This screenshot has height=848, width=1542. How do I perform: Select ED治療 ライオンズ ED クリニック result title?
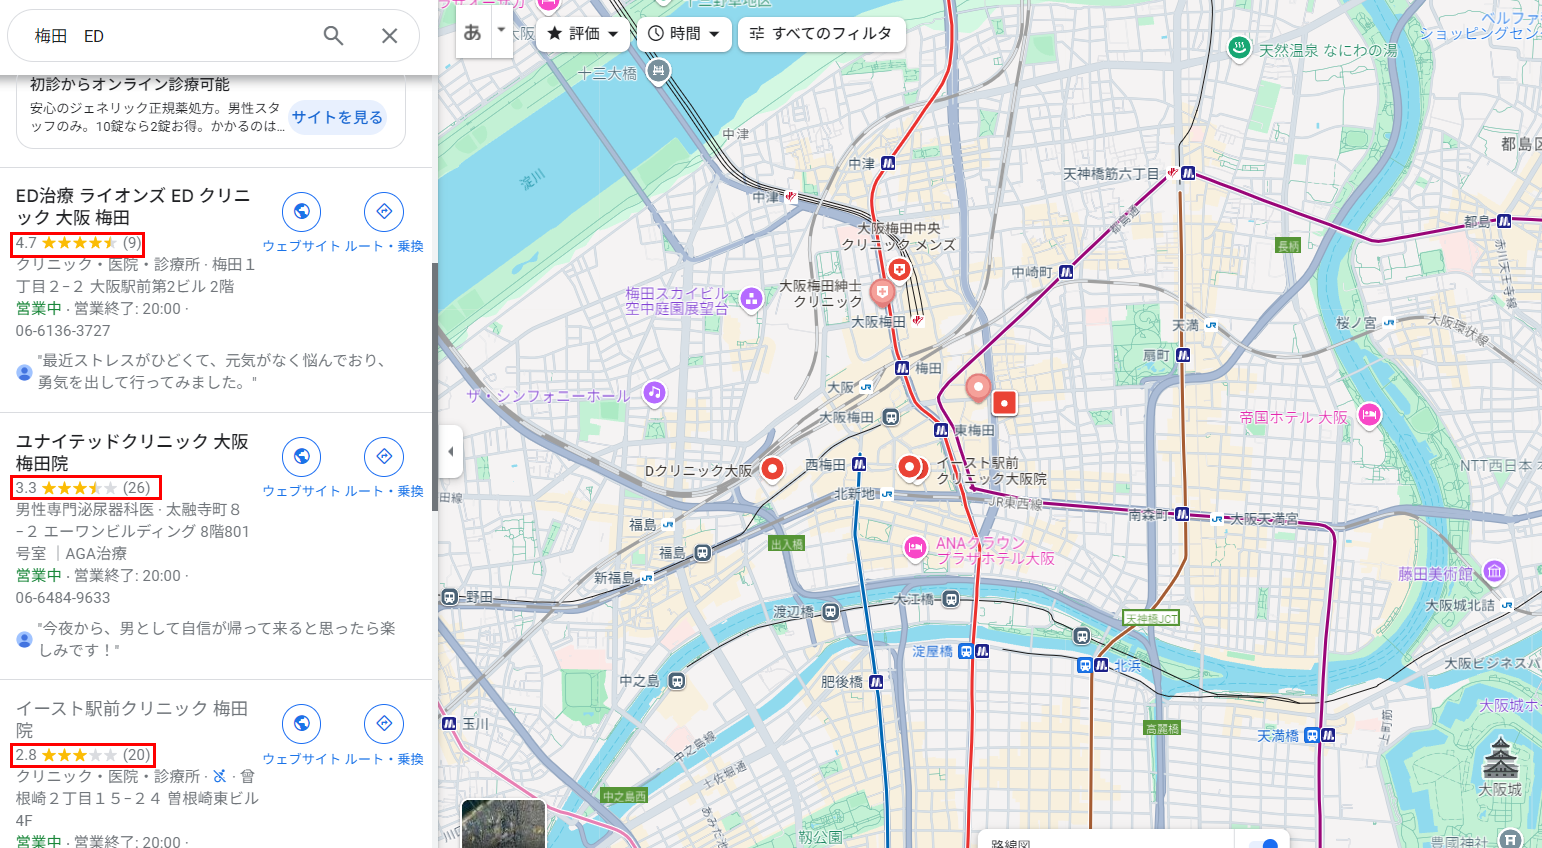(133, 207)
